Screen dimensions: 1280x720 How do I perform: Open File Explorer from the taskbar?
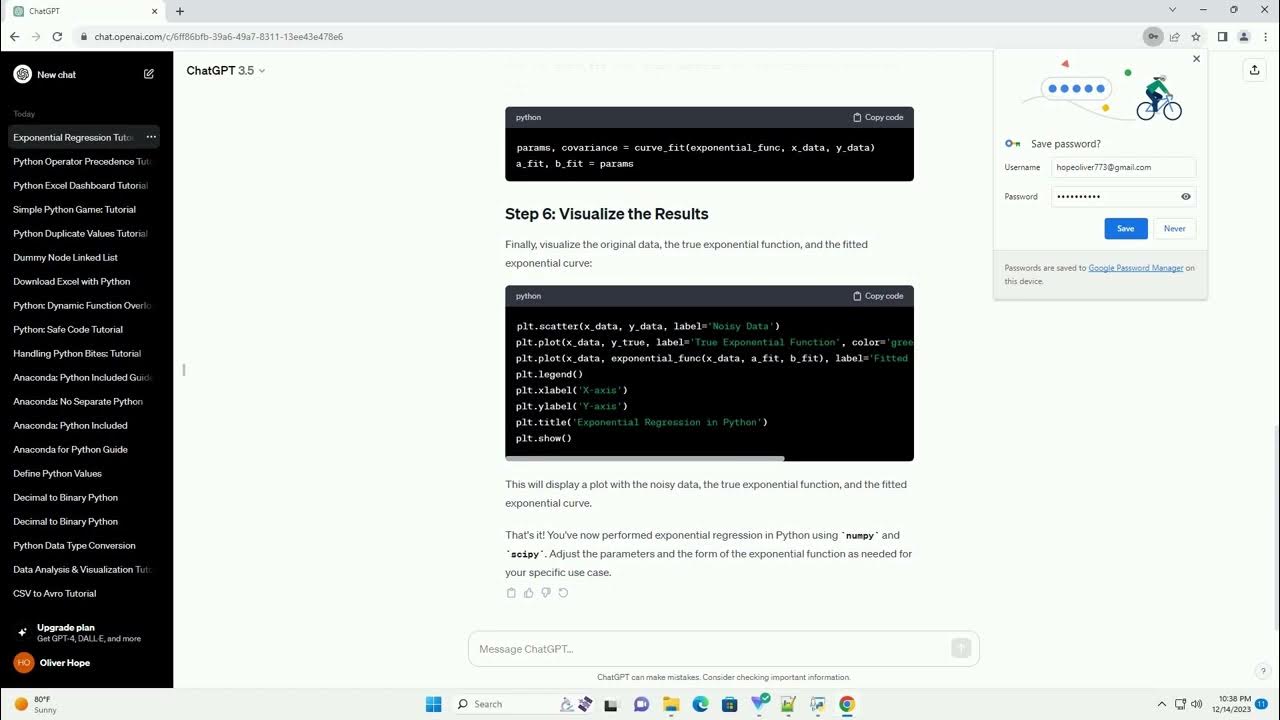[x=671, y=704]
